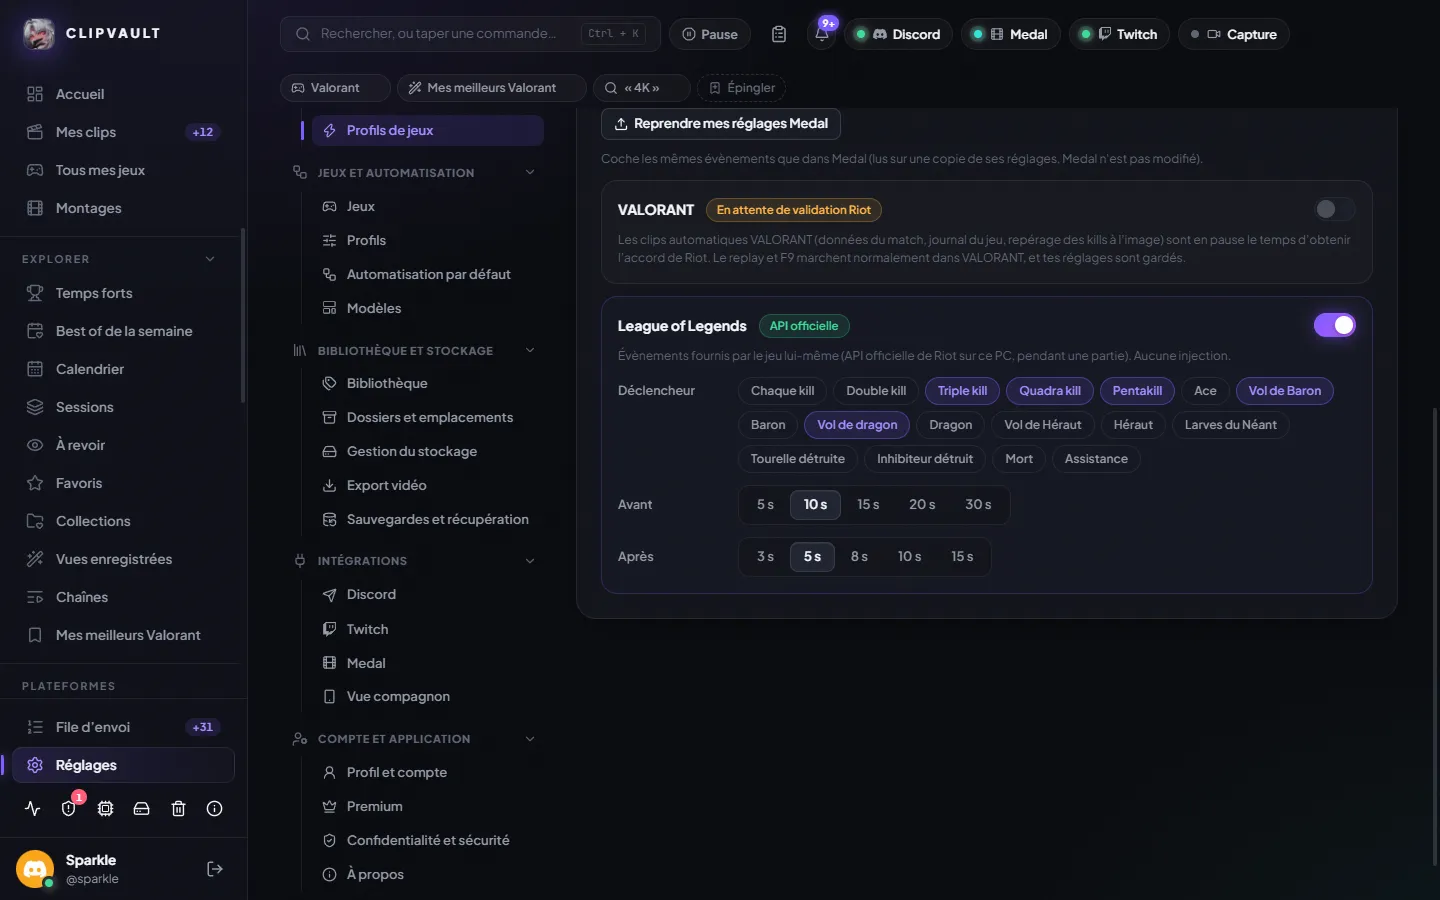1440x900 pixels.
Task: Turn on the Tourelle détruite trigger
Action: pos(798,459)
